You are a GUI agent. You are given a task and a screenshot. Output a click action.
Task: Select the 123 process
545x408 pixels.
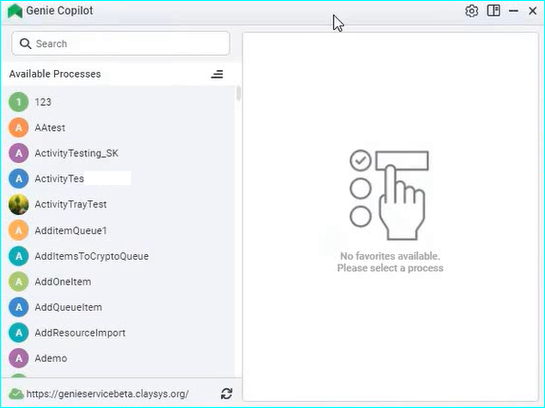pos(118,102)
